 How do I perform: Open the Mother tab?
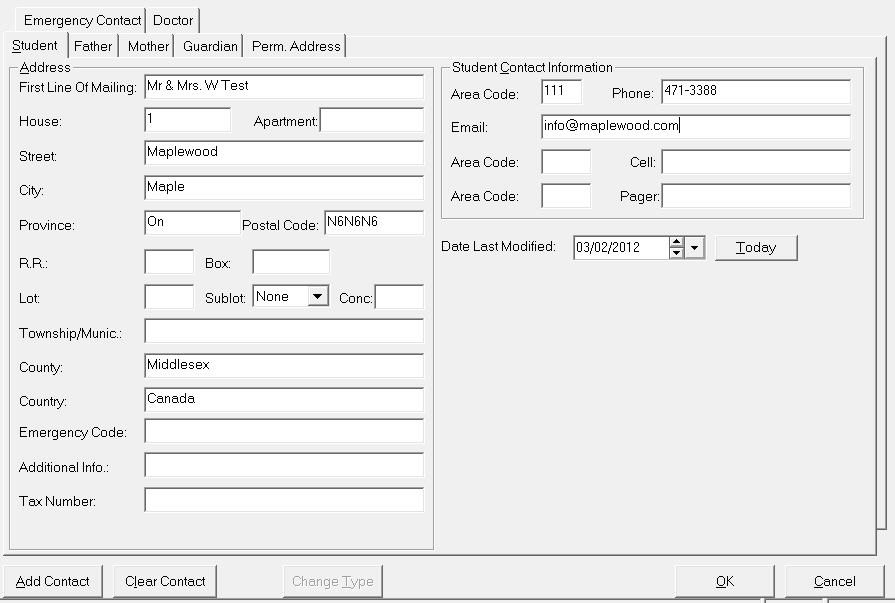[x=148, y=46]
